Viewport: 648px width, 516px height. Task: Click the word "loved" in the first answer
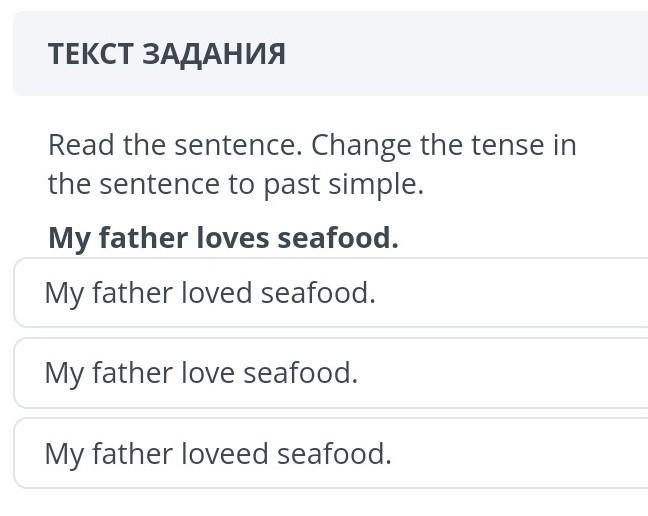(216, 293)
